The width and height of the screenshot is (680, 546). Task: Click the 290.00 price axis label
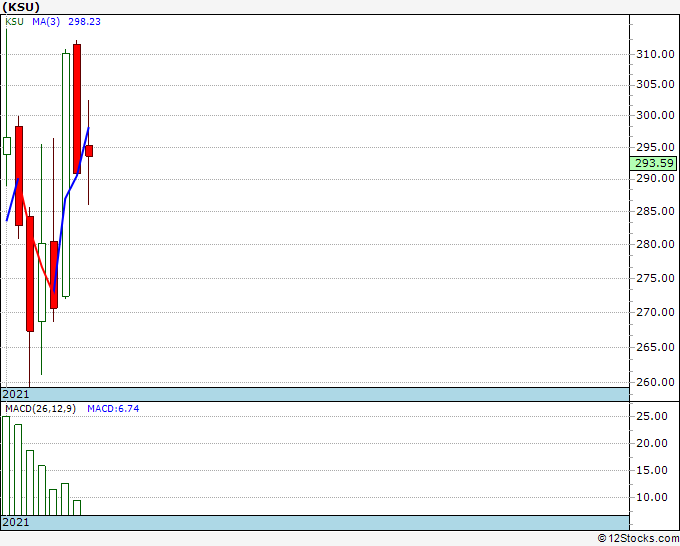point(655,178)
